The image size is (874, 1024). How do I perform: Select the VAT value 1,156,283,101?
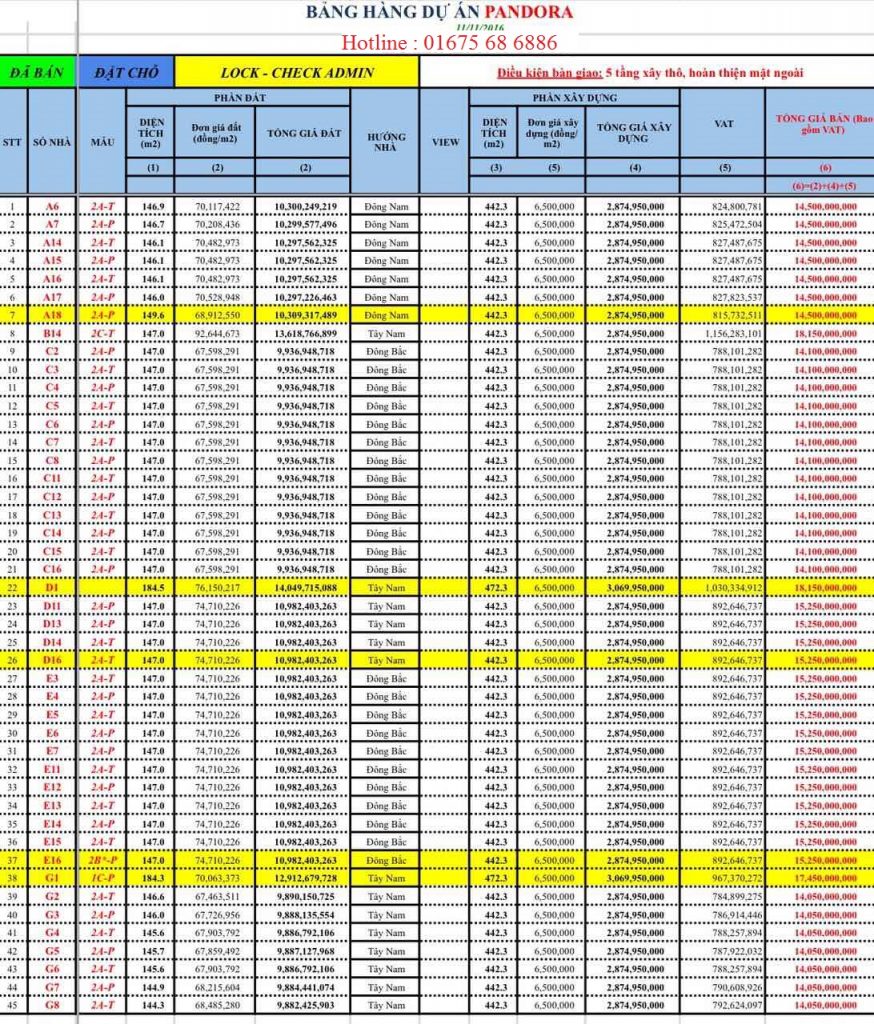pyautogui.click(x=733, y=334)
